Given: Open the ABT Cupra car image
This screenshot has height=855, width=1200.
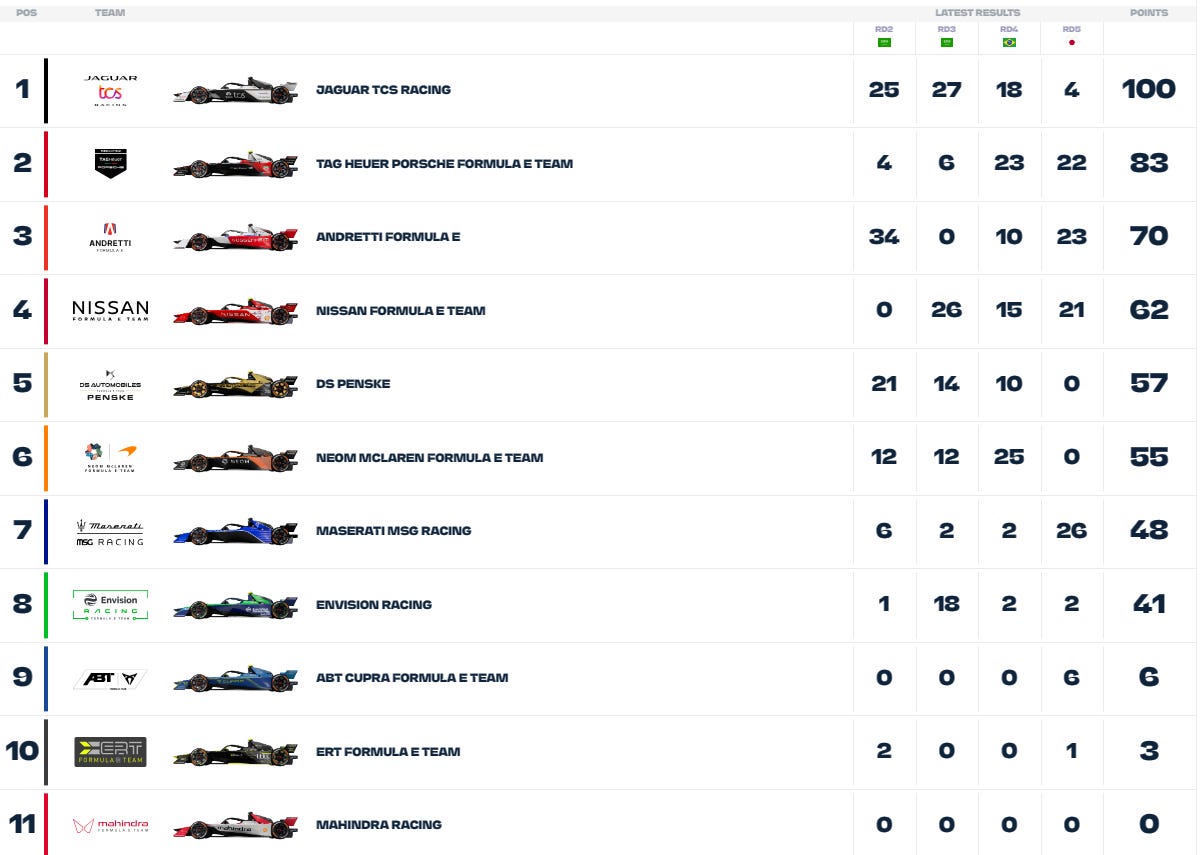Looking at the screenshot, I should pyautogui.click(x=235, y=678).
